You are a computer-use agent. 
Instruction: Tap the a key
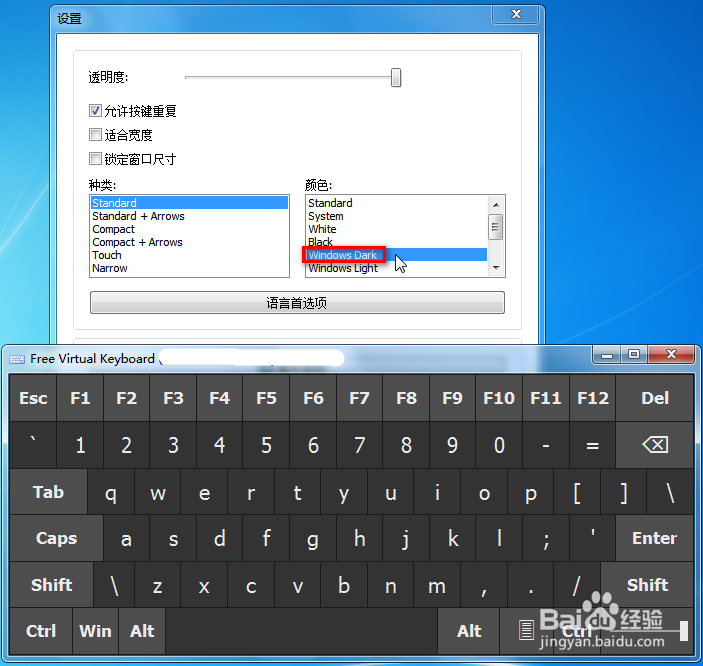tap(126, 538)
